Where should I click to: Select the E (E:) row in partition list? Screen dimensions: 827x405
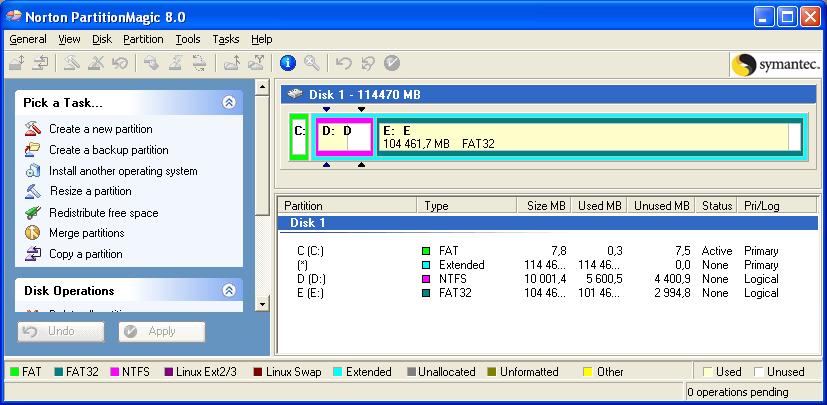(547, 293)
